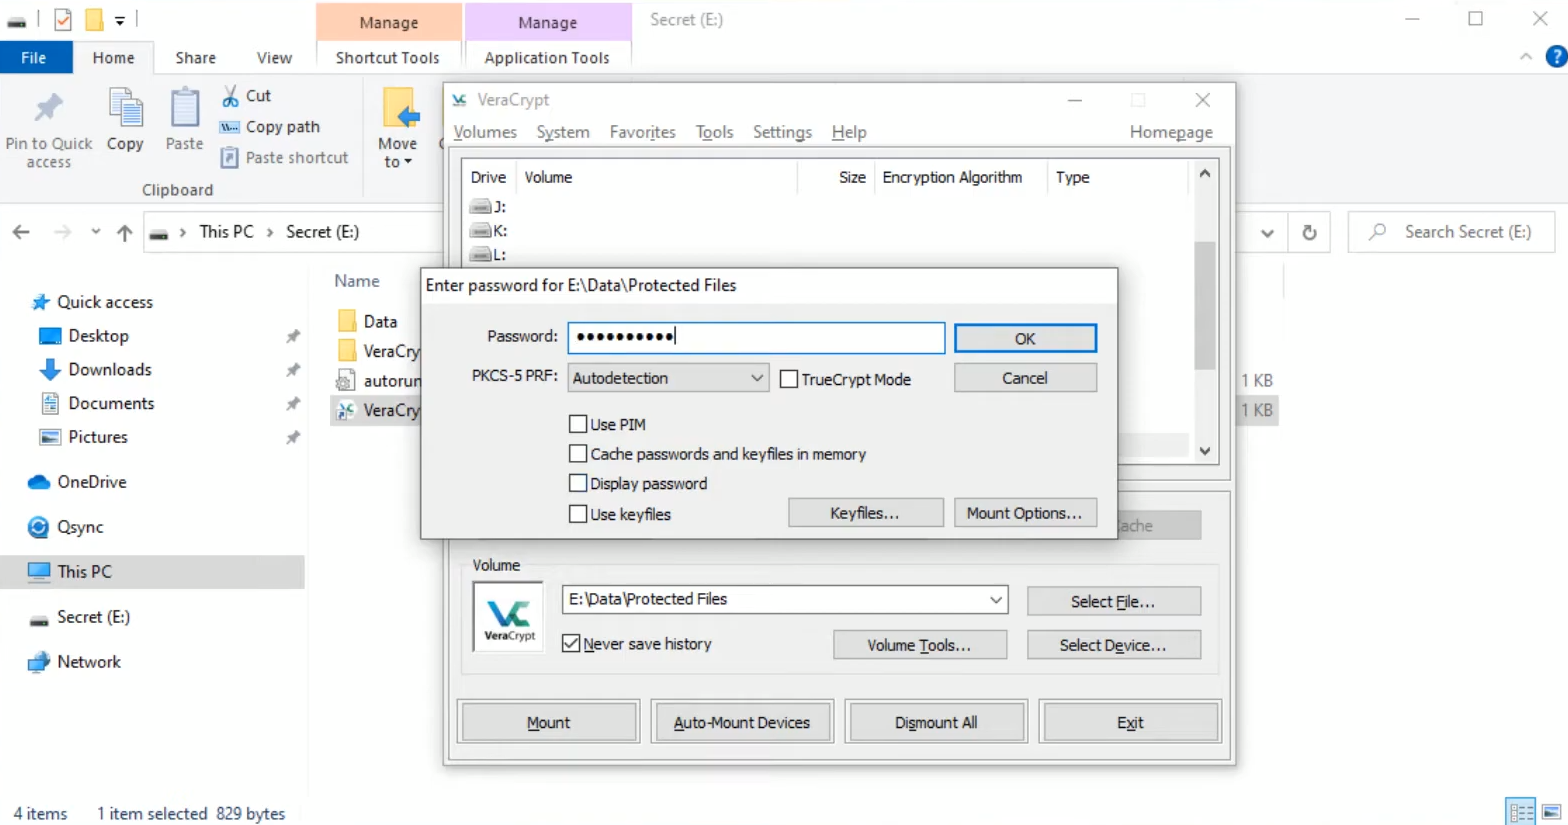Image resolution: width=1568 pixels, height=825 pixels.
Task: Go up one folder level arrow
Action: pos(124,232)
